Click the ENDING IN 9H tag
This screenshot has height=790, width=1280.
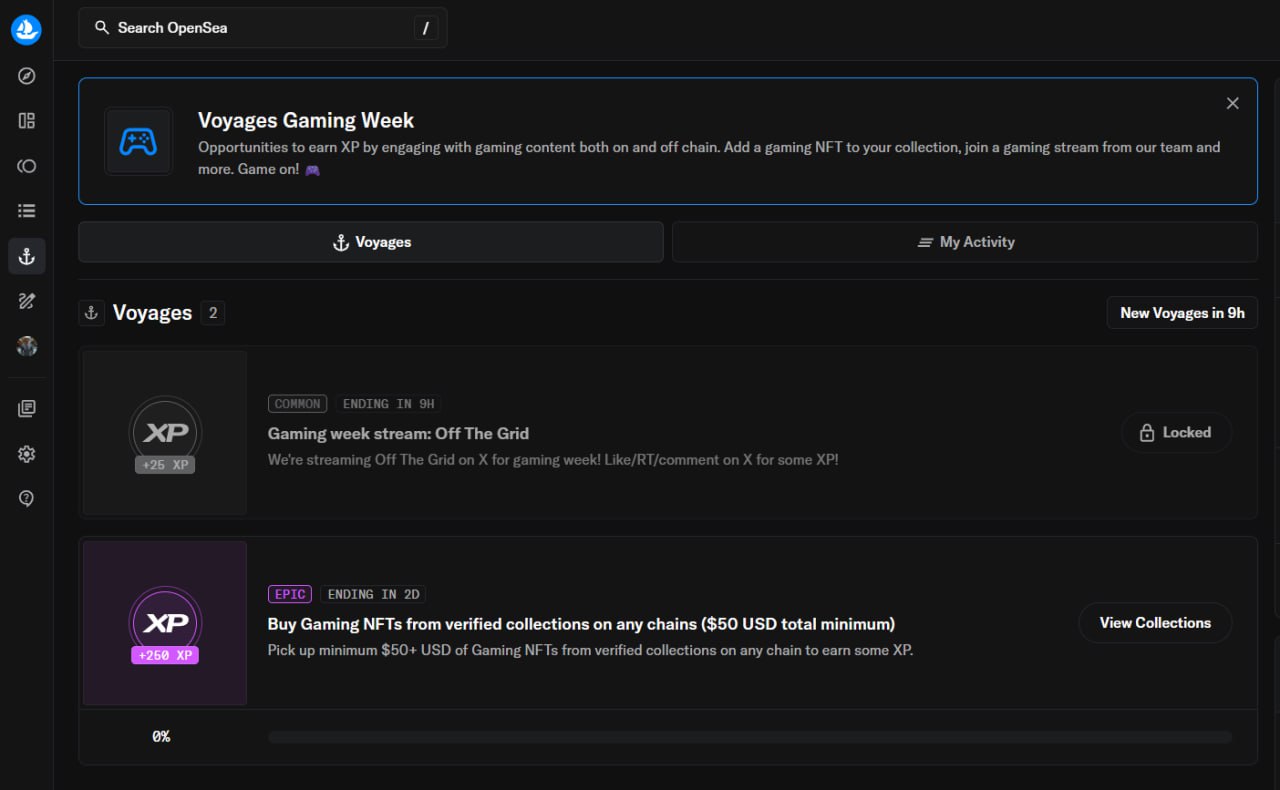coord(389,404)
